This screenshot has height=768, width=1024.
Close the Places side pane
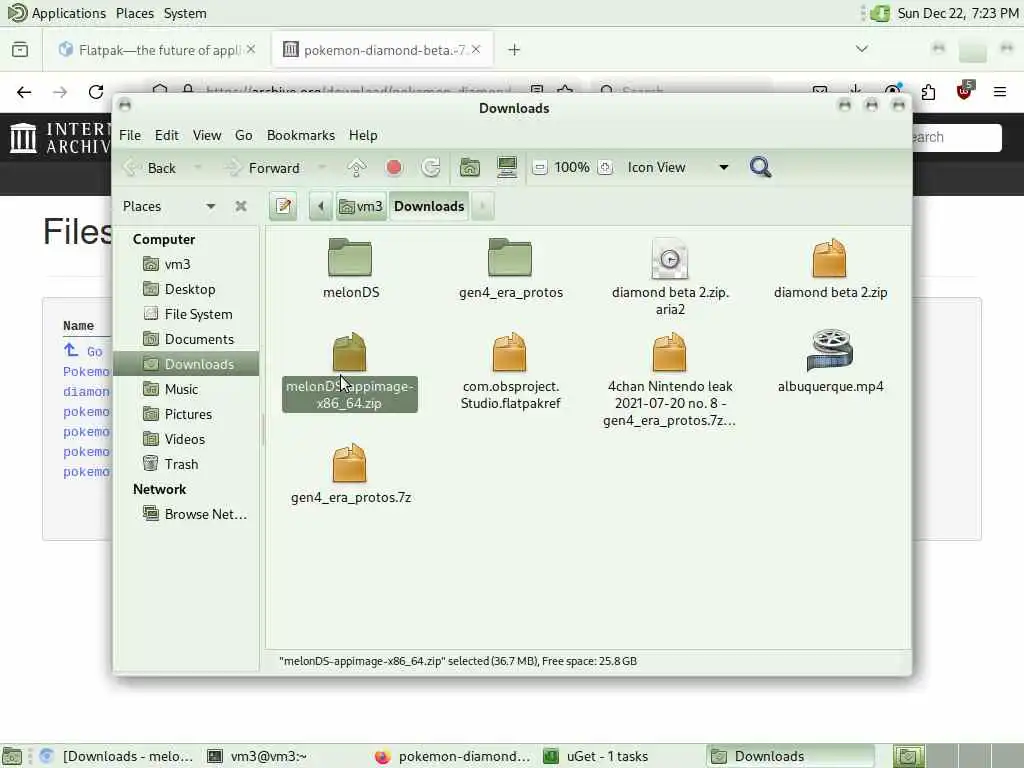tap(241, 206)
